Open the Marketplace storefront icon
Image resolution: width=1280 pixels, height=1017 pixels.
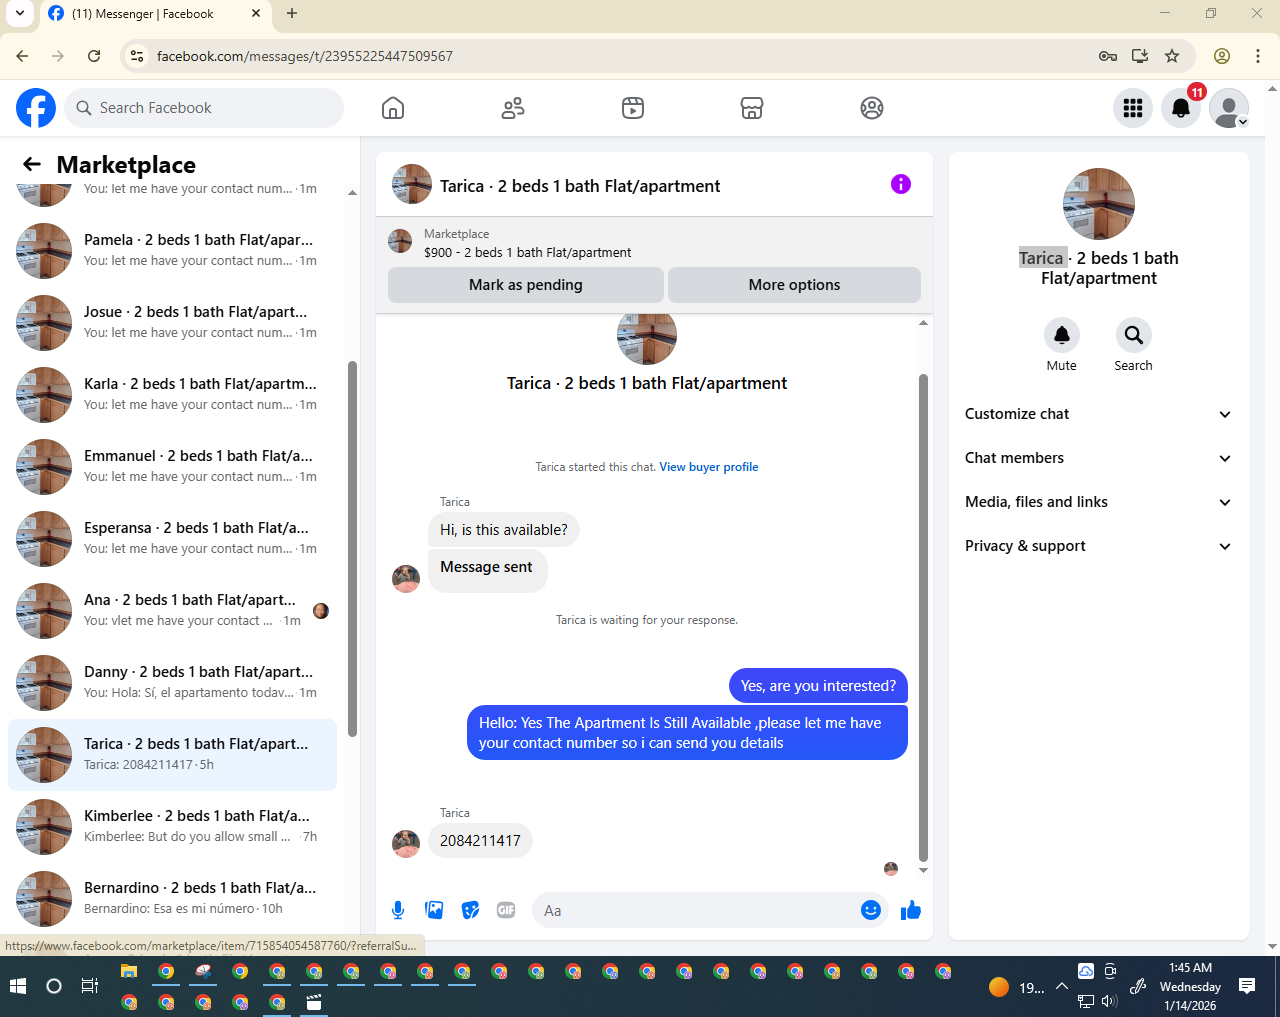752,108
